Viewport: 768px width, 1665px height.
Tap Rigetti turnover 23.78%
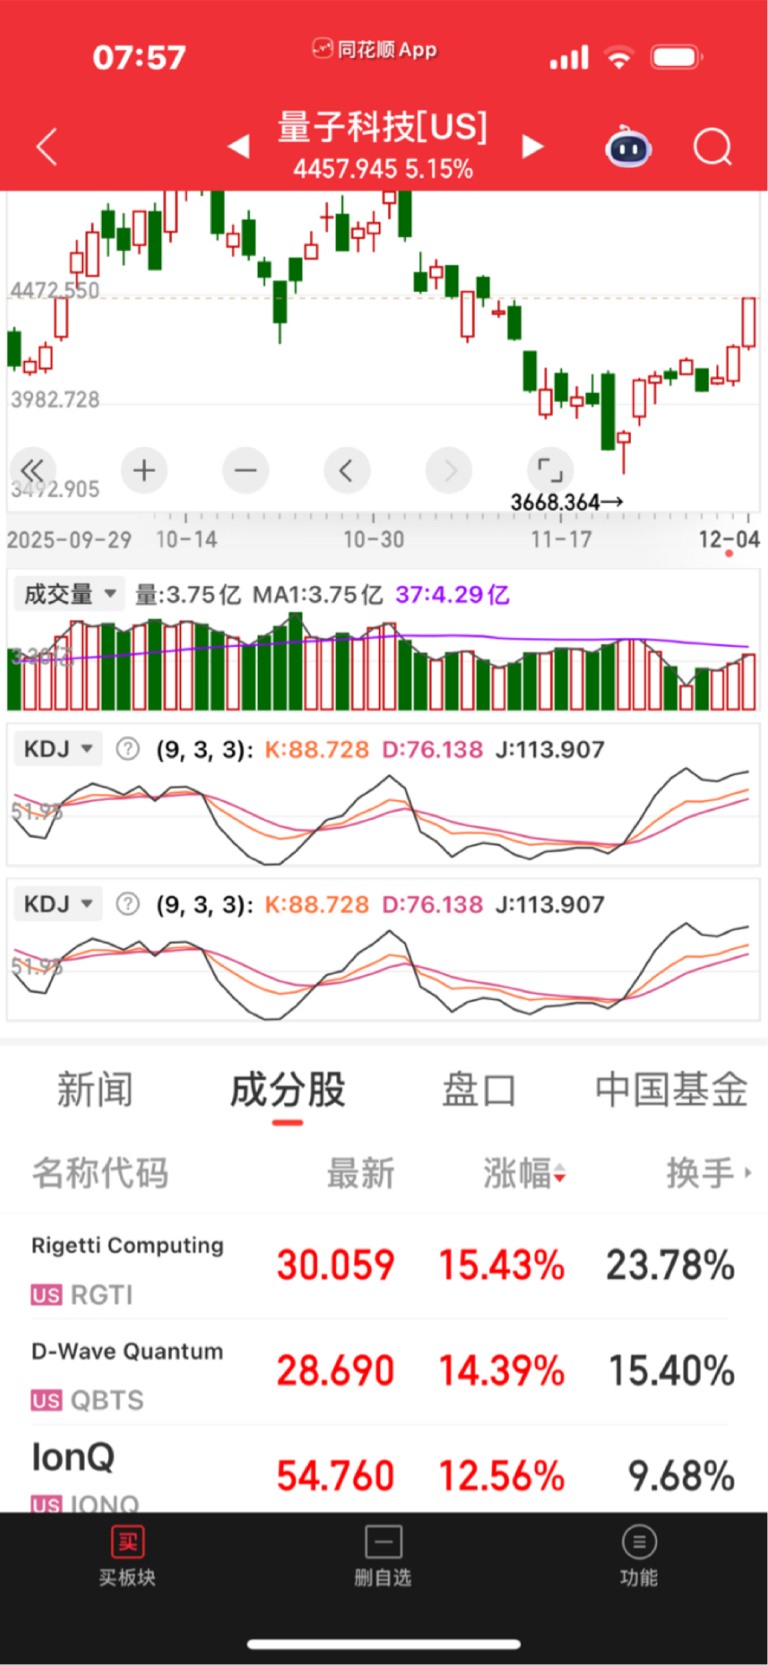(x=671, y=1266)
